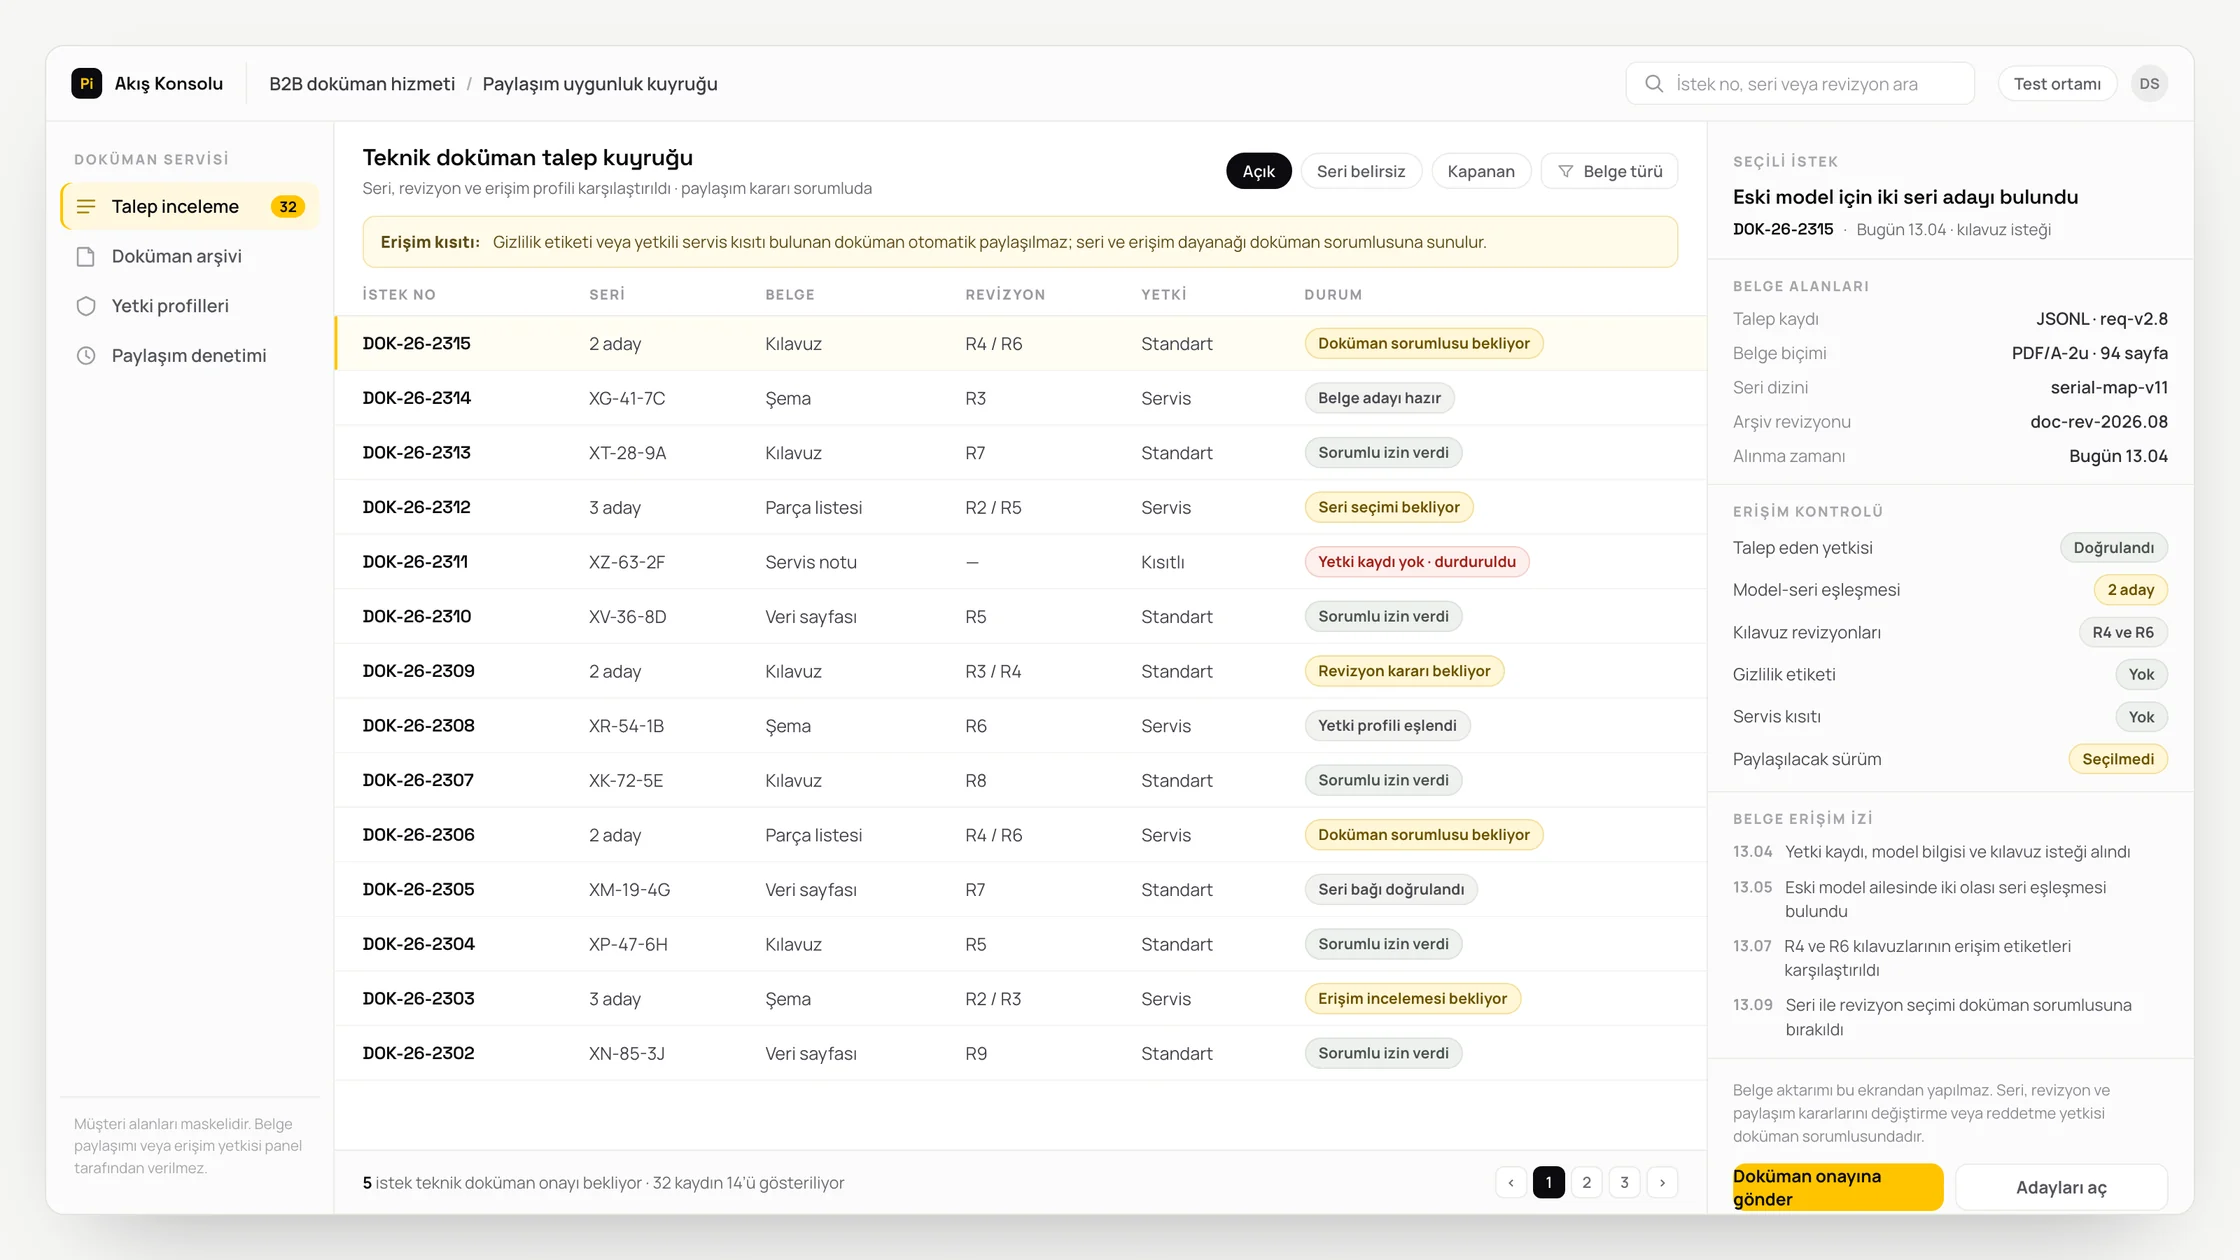
Task: Click the DURUM column header
Action: [x=1333, y=294]
